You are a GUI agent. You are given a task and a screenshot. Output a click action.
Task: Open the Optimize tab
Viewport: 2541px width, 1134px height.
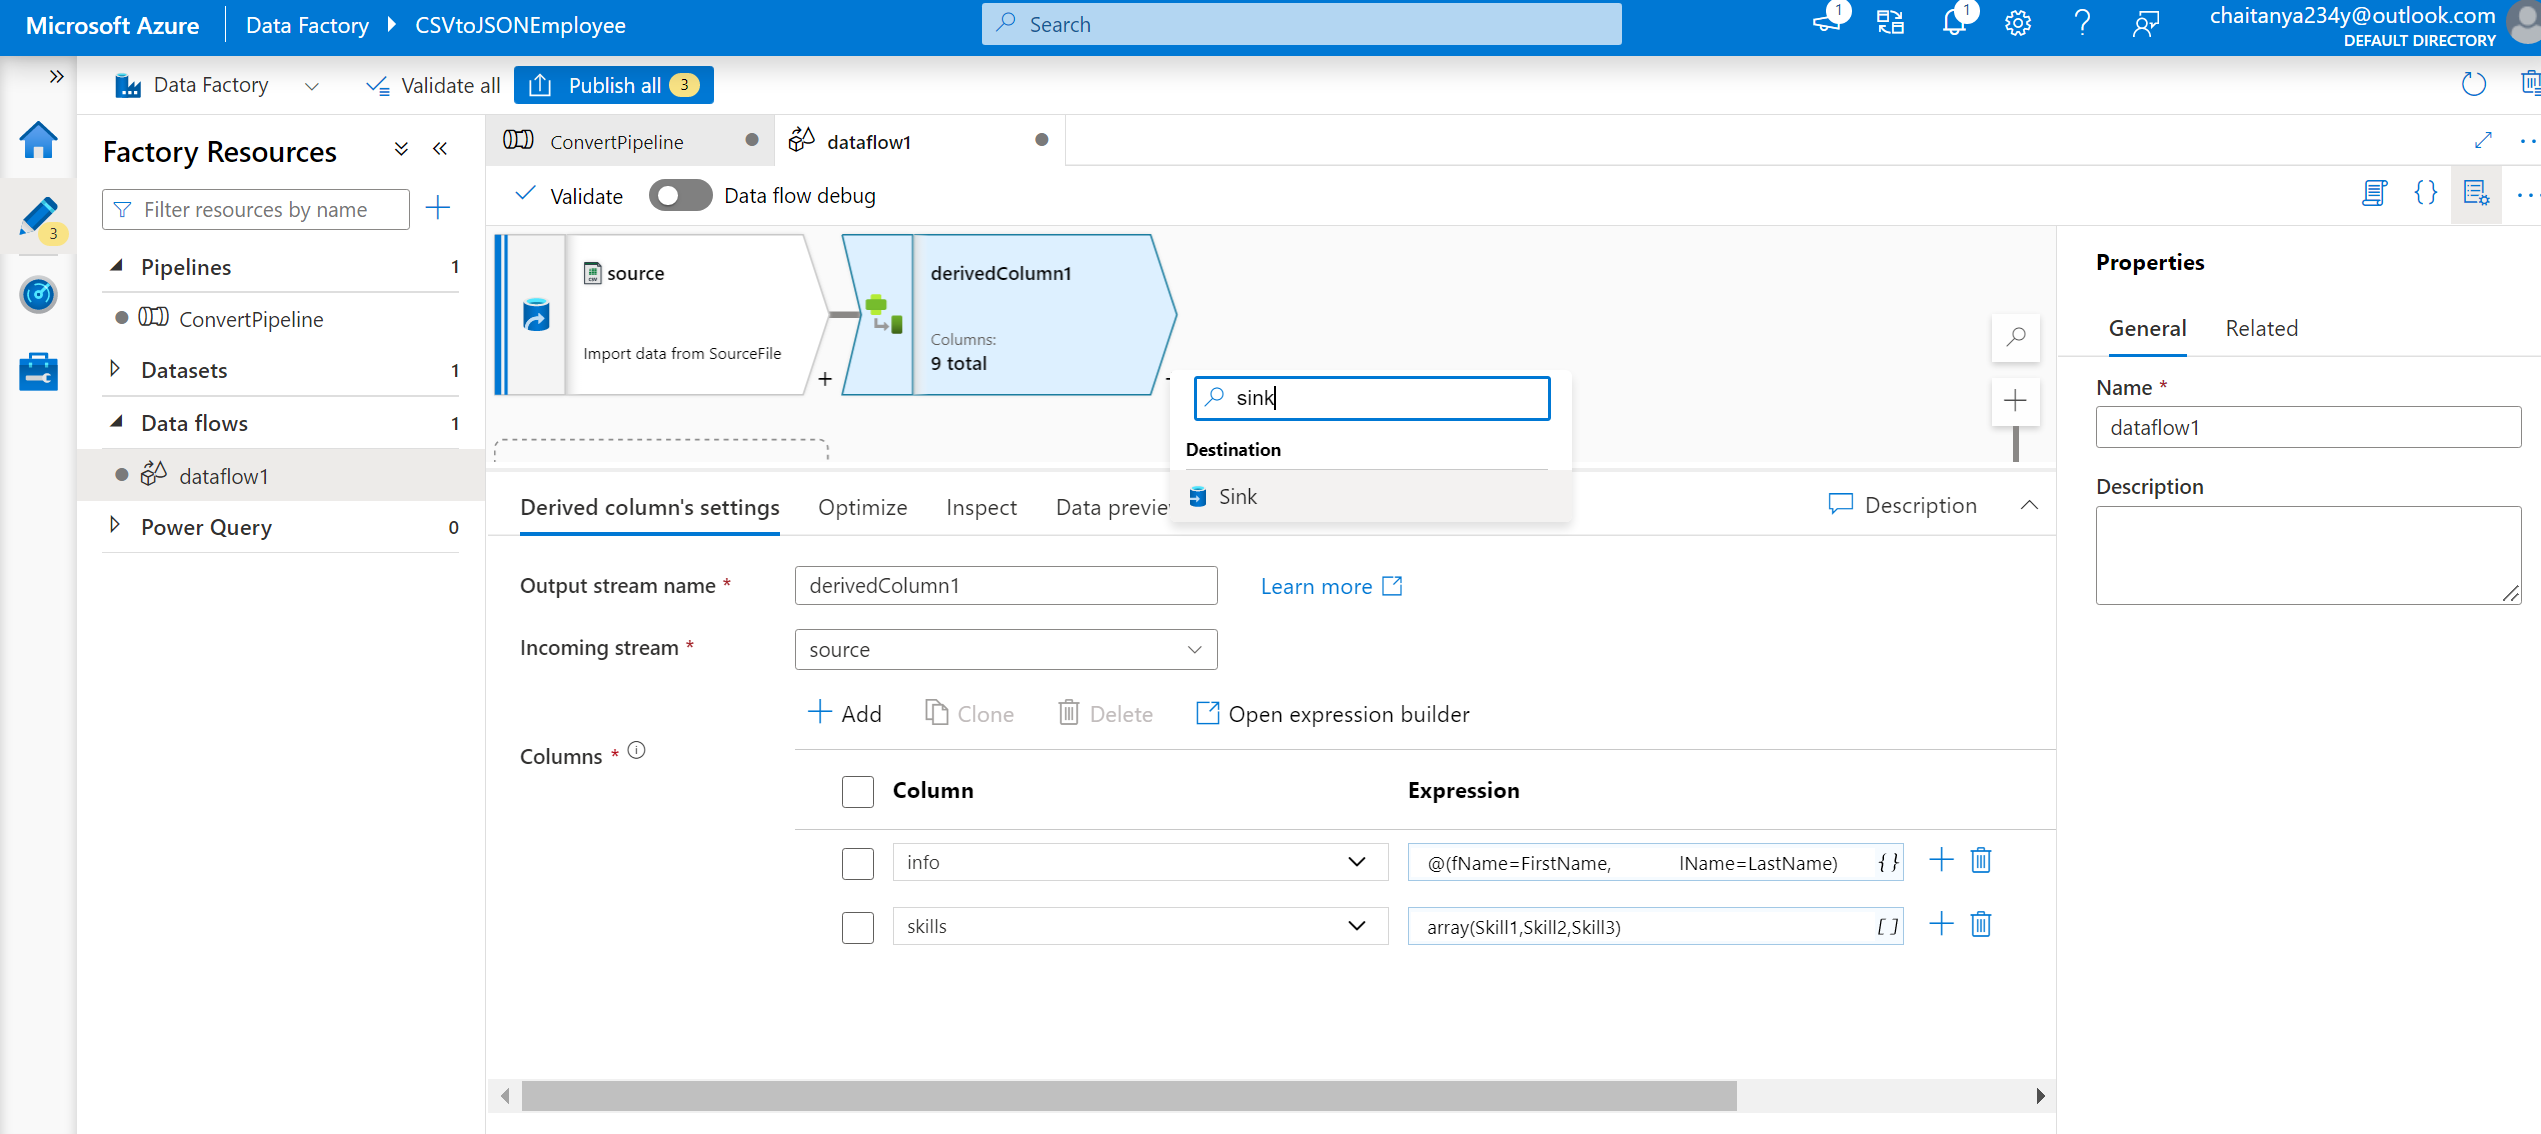coord(862,507)
